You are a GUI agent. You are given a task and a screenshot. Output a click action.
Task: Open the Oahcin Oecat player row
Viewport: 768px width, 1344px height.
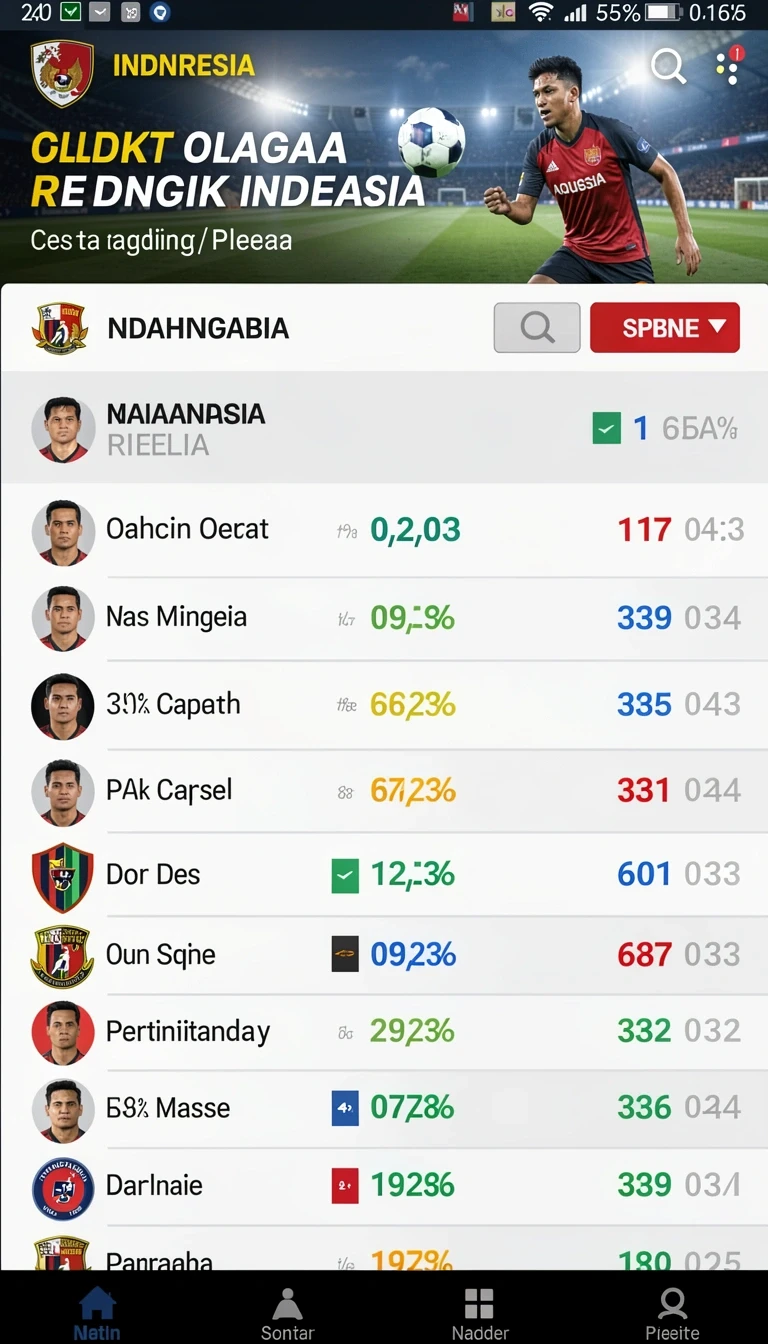tap(384, 530)
